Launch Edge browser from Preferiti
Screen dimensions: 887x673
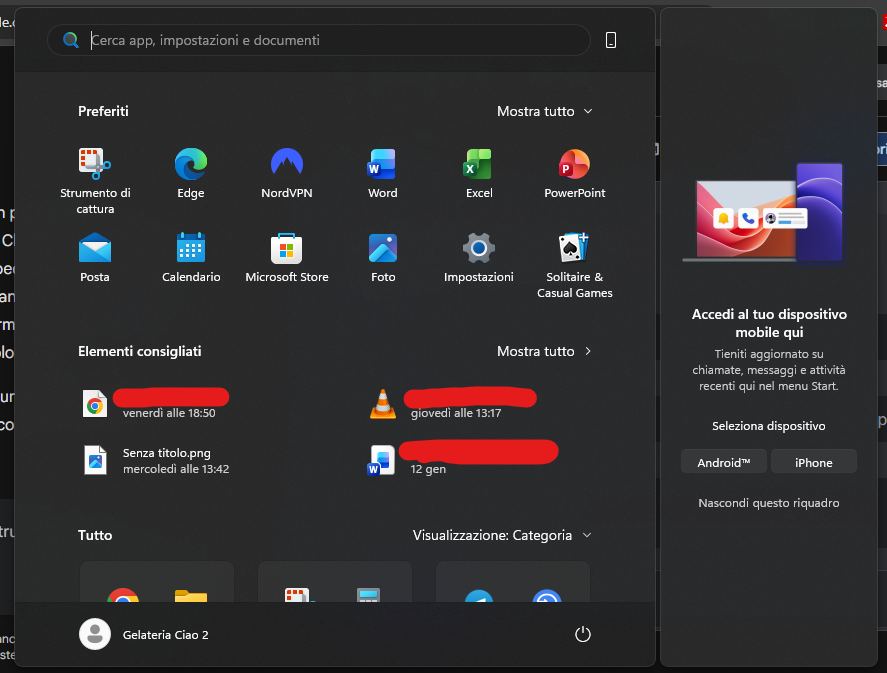(x=191, y=173)
